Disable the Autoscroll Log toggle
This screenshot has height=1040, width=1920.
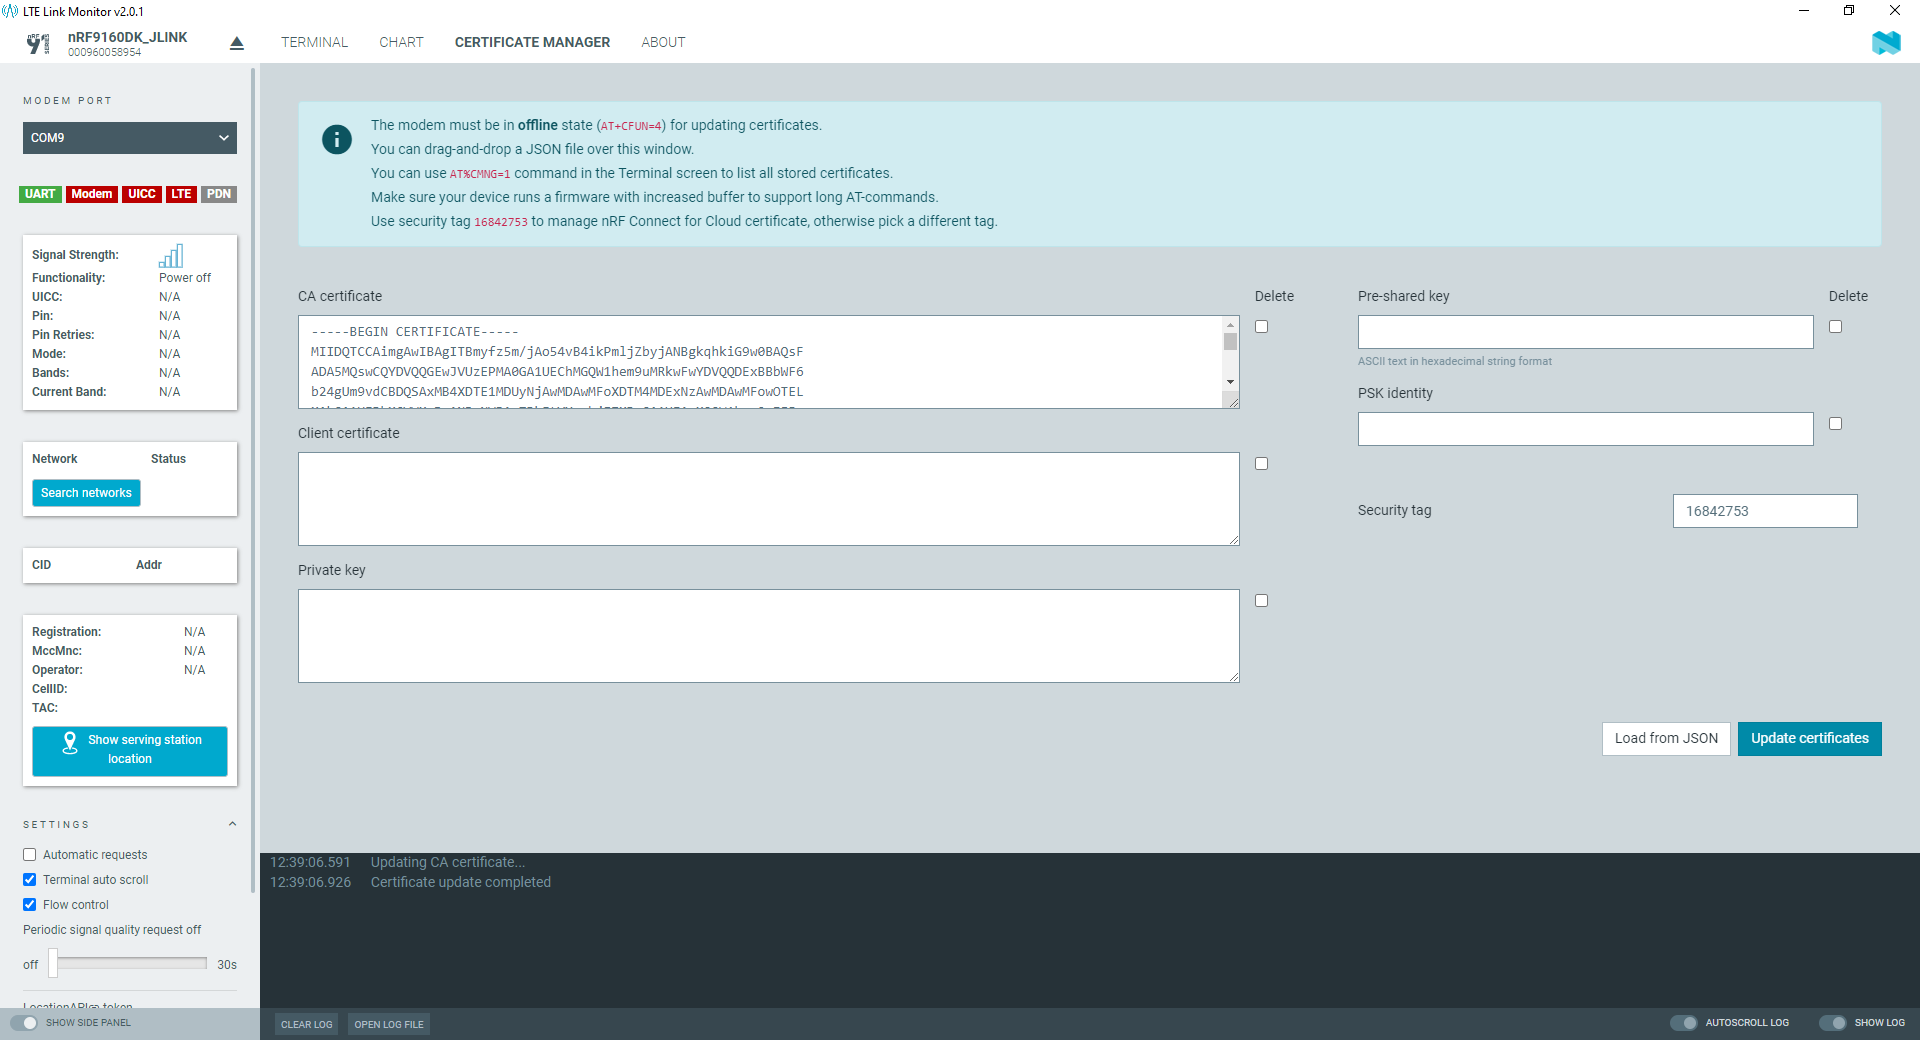pos(1686,1023)
